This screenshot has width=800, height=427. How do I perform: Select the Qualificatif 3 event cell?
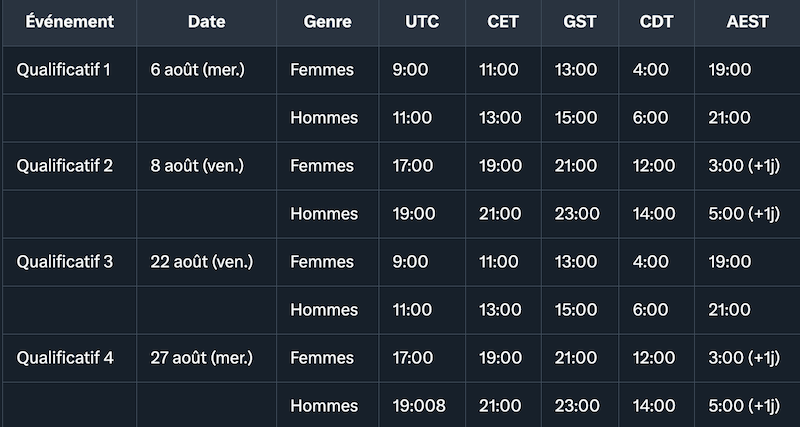point(65,262)
